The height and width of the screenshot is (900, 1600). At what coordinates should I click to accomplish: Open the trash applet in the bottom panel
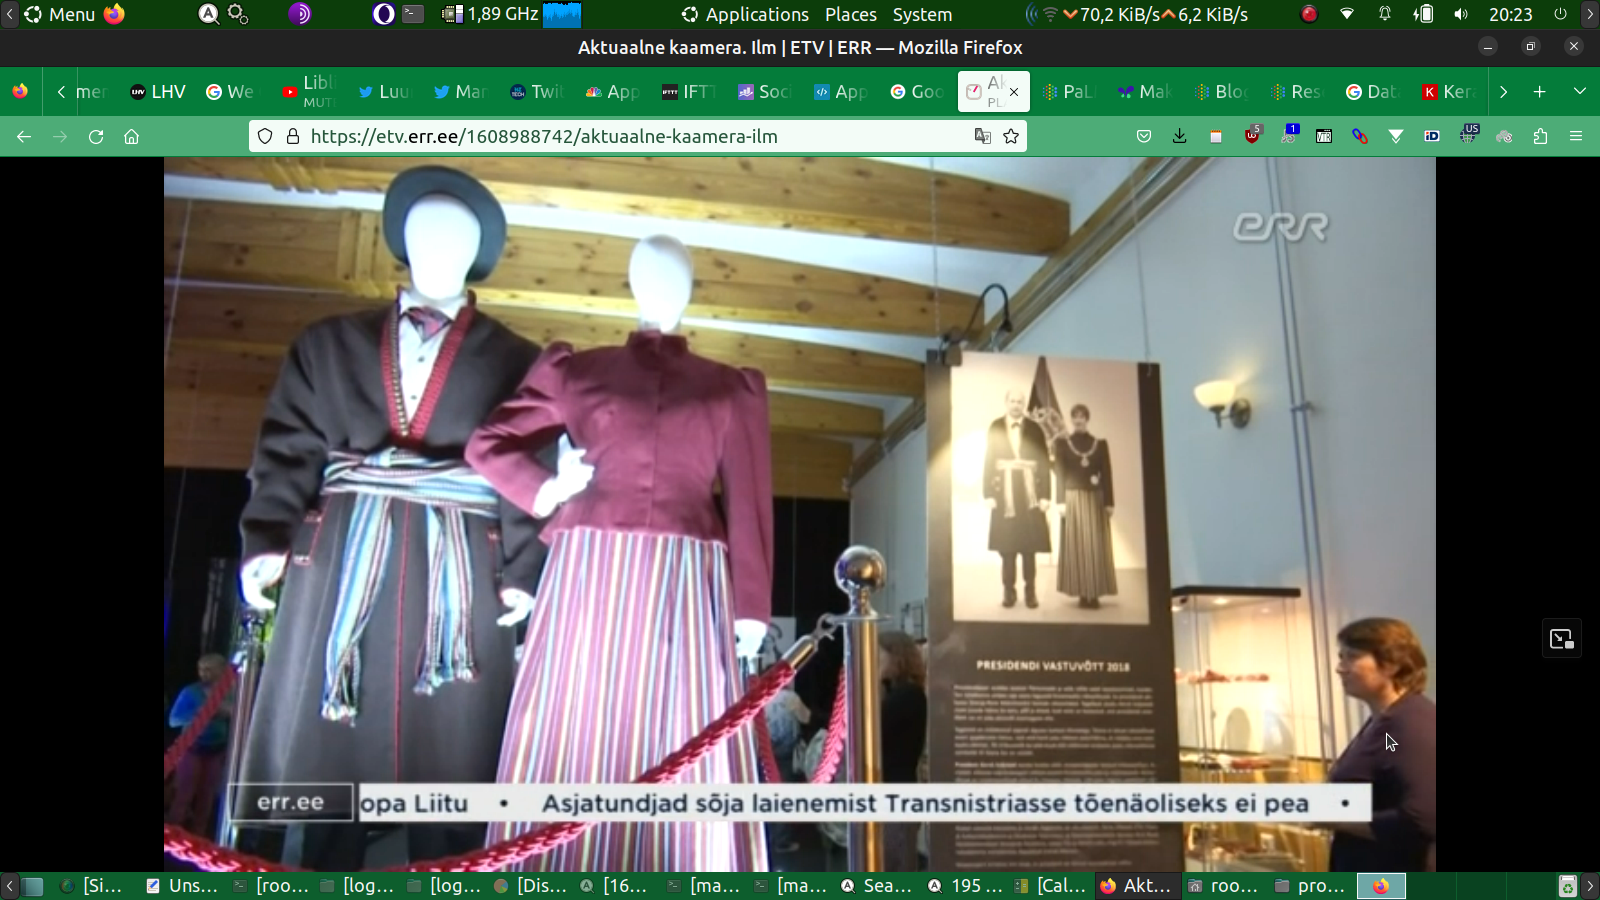(1567, 886)
